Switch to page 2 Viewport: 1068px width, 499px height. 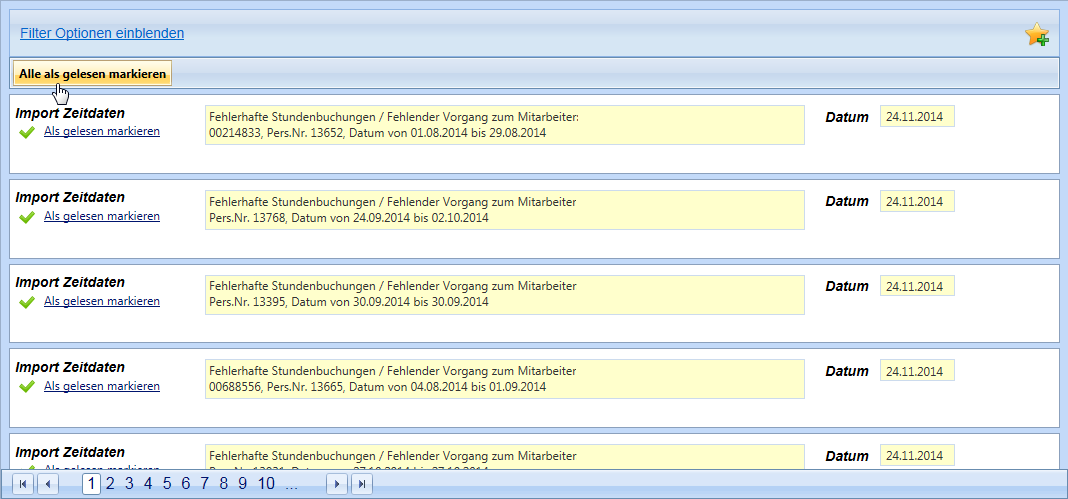pos(110,484)
